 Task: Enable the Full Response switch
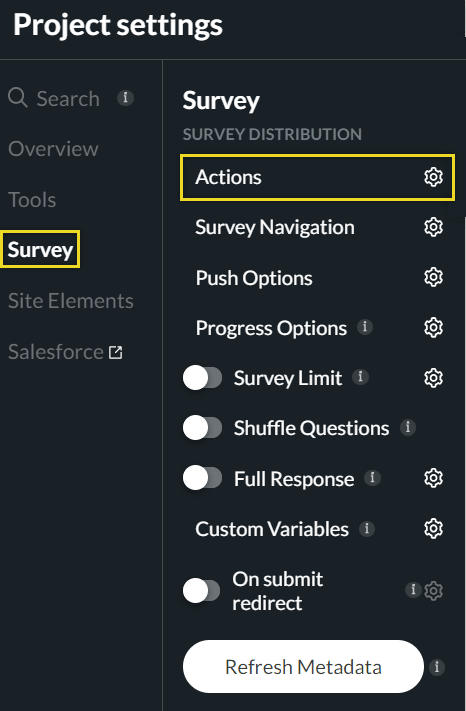pos(203,478)
